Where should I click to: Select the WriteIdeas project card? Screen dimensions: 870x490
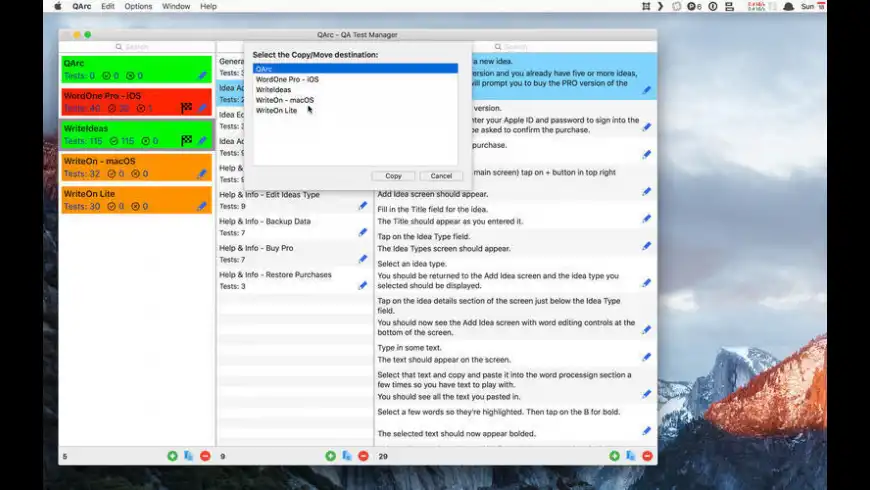pos(136,135)
